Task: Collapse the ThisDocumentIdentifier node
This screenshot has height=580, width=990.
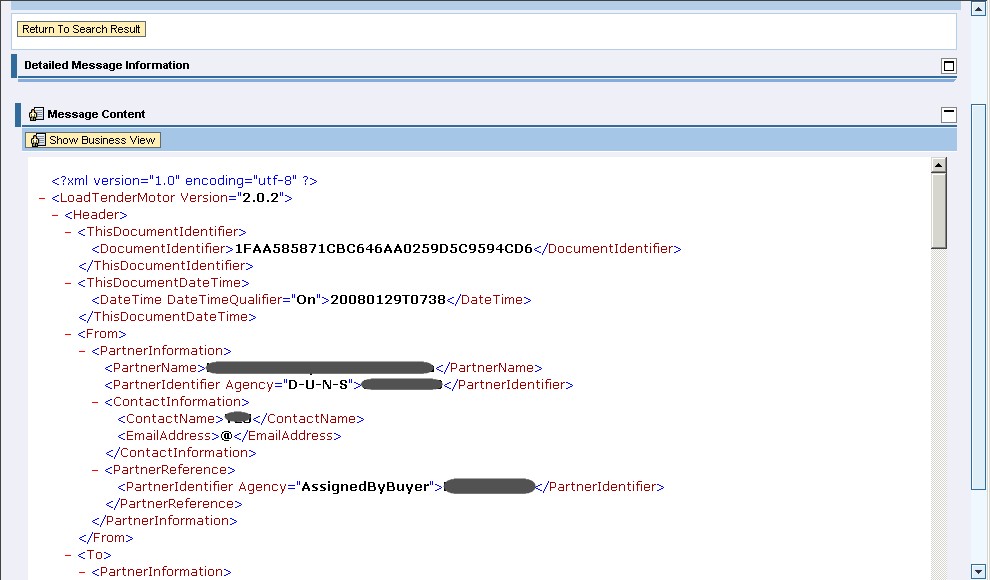Action: click(69, 232)
